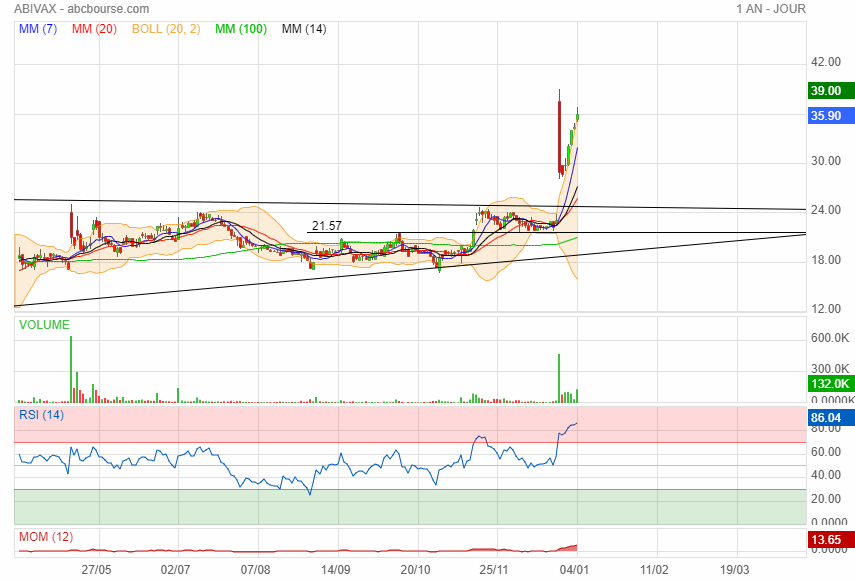Viewport: 855px width, 580px height.
Task: Click the 25/11 date axis label
Action: click(x=495, y=570)
